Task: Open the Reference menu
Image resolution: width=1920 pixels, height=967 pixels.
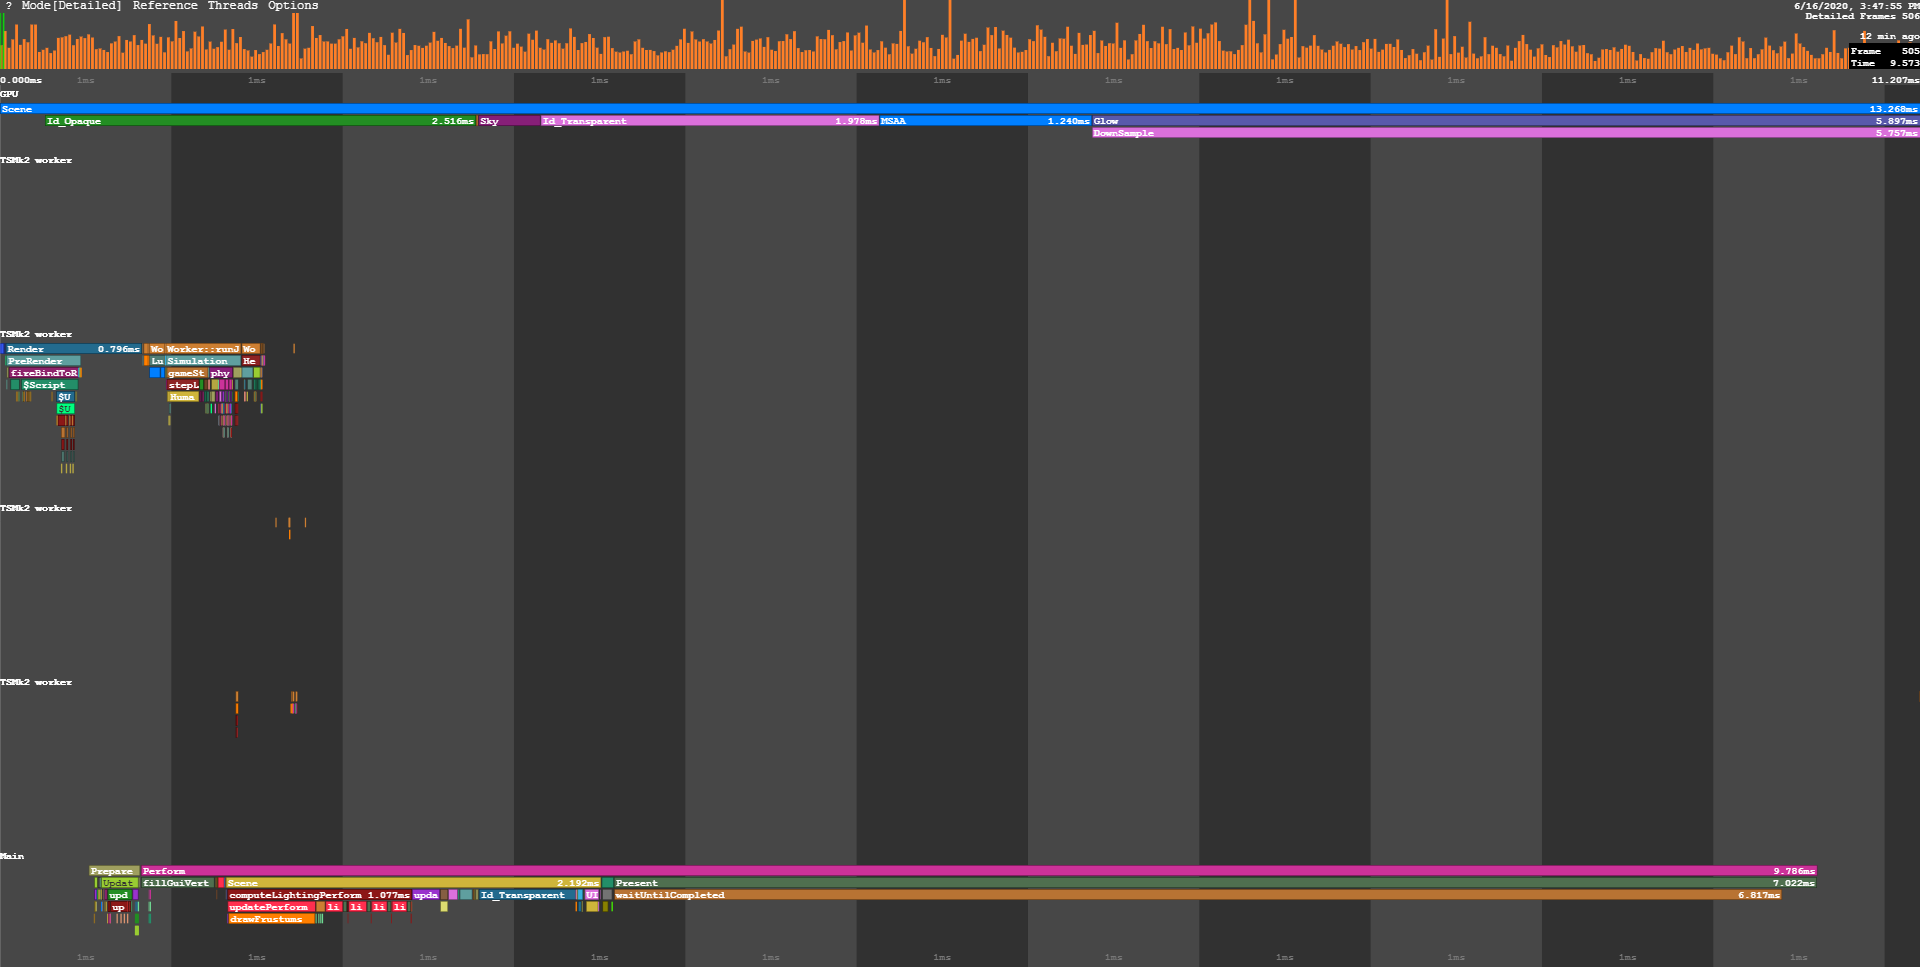Action: pyautogui.click(x=165, y=6)
